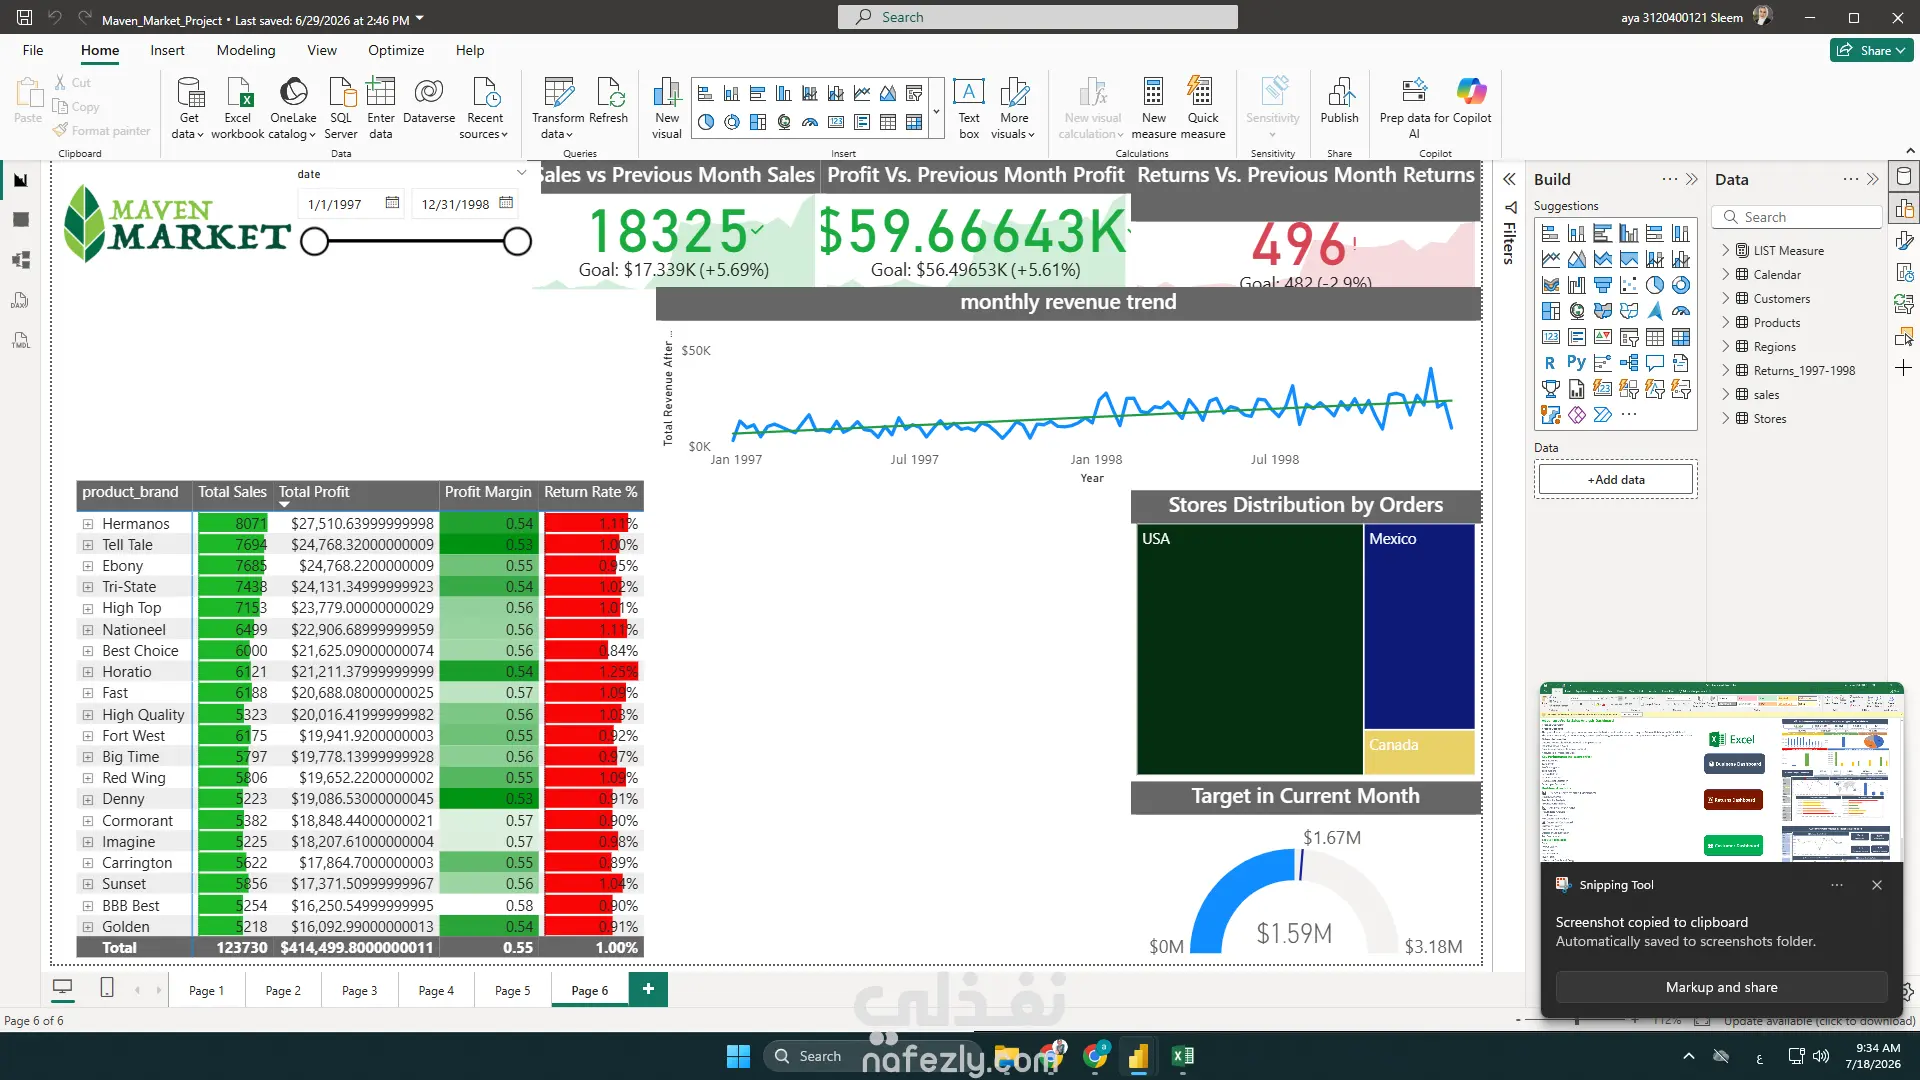Add a New visual to canvas
1920x1080 pixels.
tap(667, 108)
